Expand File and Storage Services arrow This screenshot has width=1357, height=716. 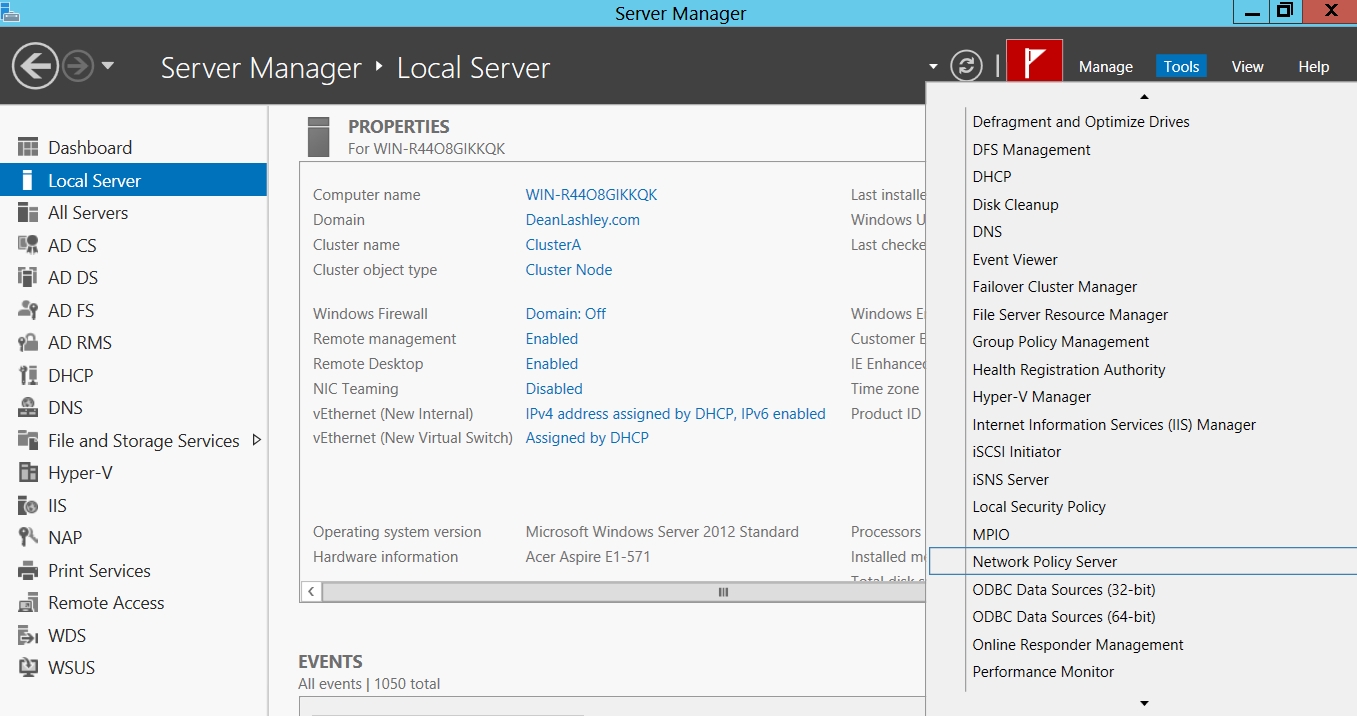pyautogui.click(x=256, y=440)
